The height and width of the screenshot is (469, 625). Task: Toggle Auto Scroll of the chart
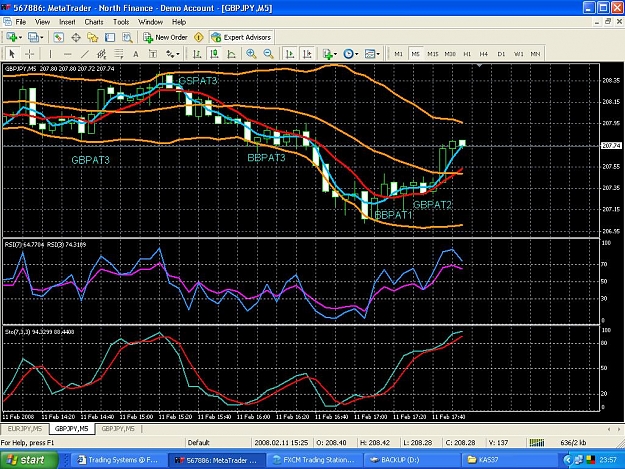coord(290,54)
